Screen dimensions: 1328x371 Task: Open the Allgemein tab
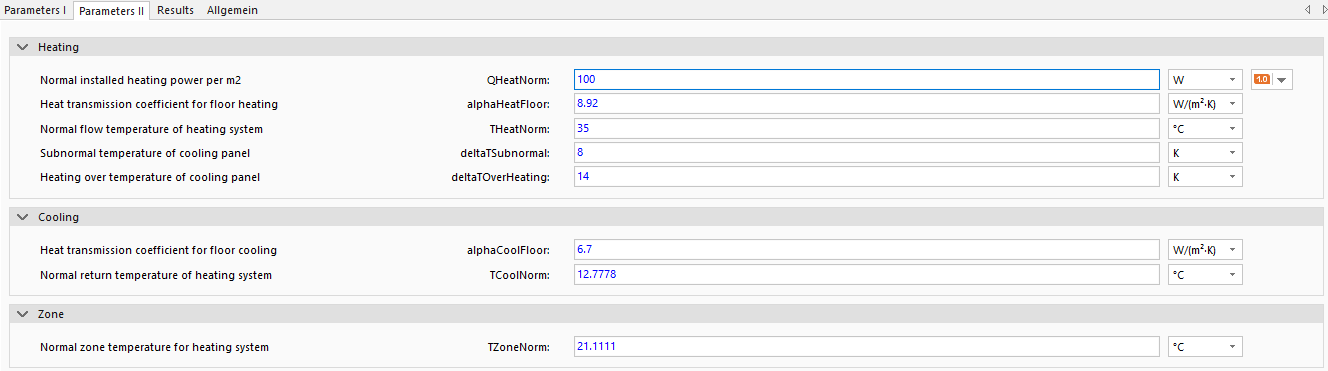(x=232, y=10)
